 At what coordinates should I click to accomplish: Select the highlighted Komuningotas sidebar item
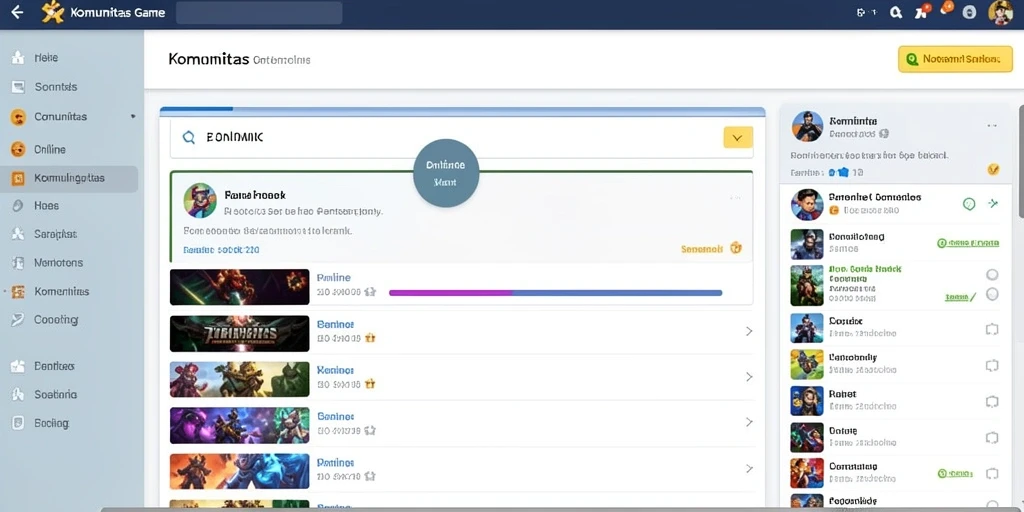[69, 178]
